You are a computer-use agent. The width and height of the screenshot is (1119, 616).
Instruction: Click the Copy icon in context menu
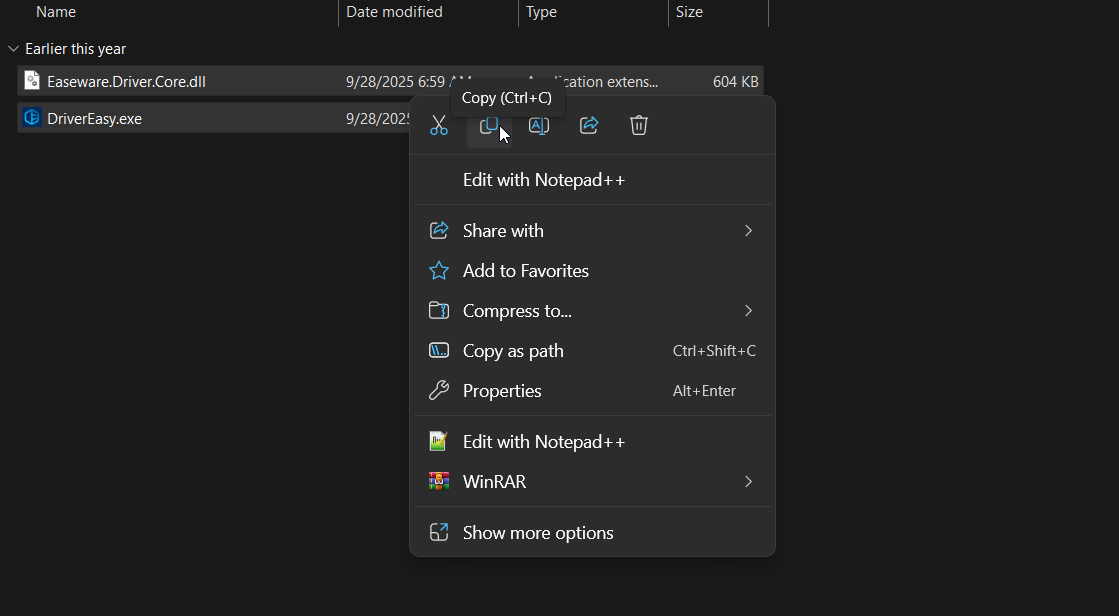coord(489,126)
